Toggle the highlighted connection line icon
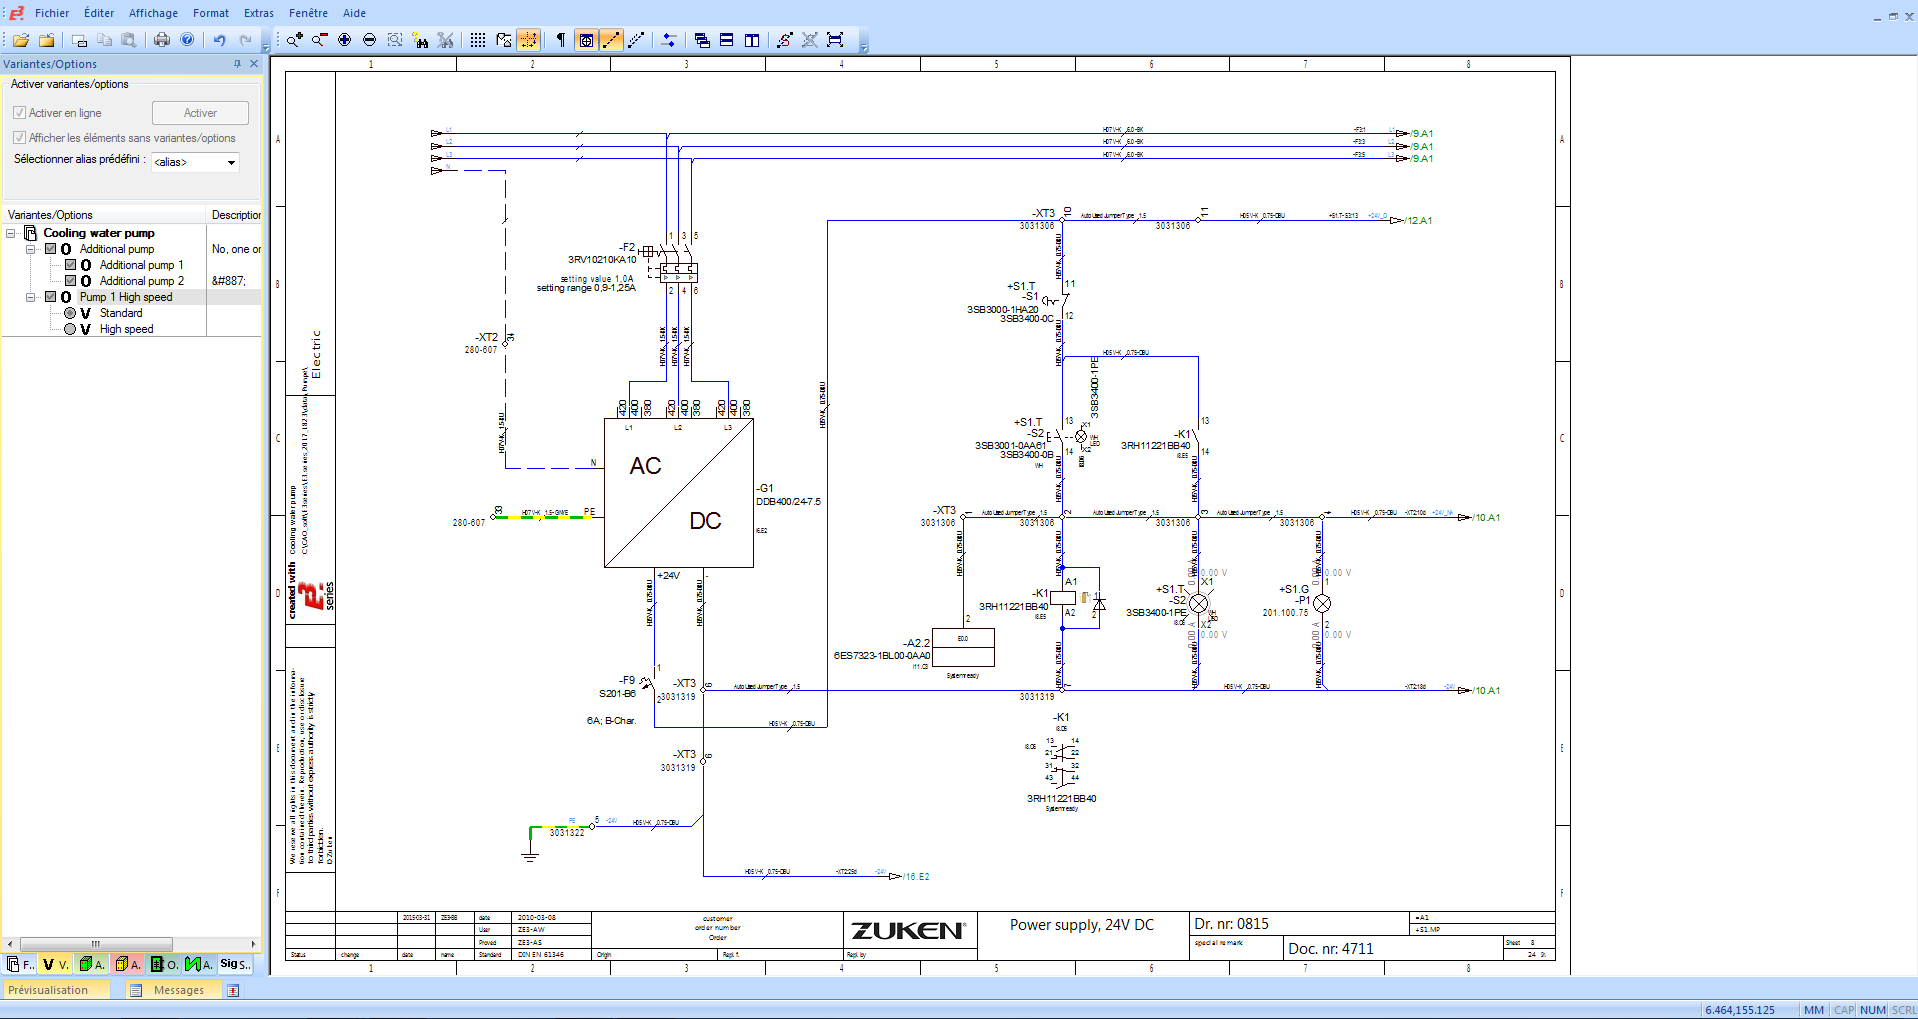This screenshot has width=1918, height=1019. pyautogui.click(x=610, y=40)
